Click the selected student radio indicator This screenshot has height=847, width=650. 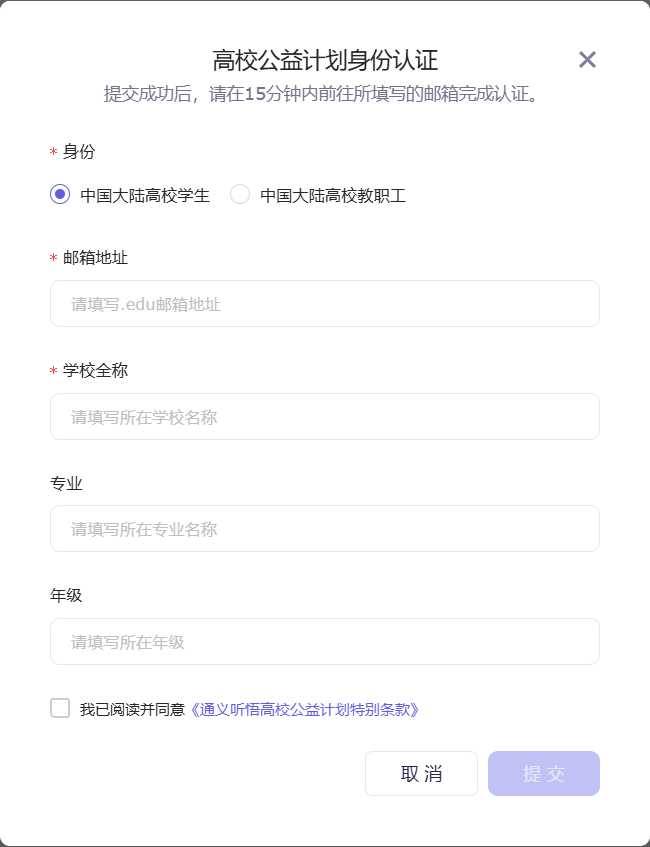60,196
